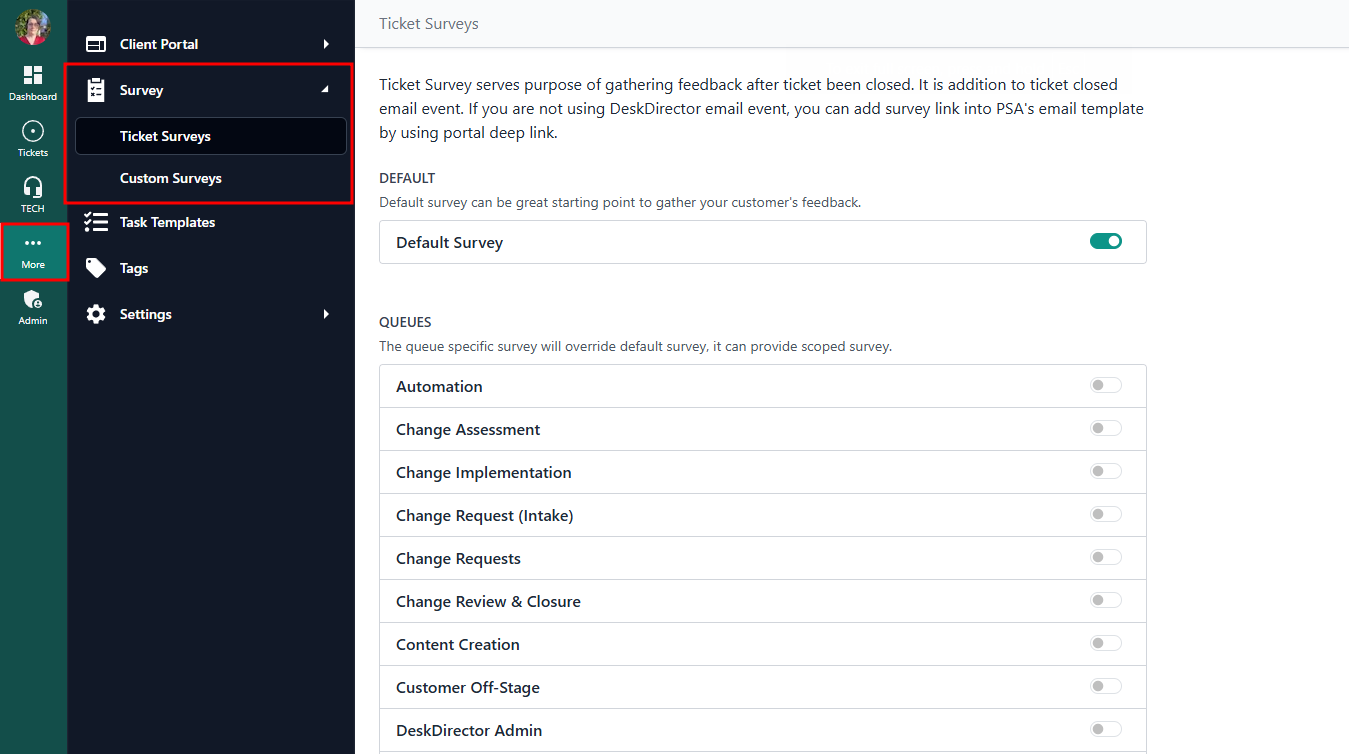
Task: Click the Customer Off-Stage queue row
Action: [468, 687]
